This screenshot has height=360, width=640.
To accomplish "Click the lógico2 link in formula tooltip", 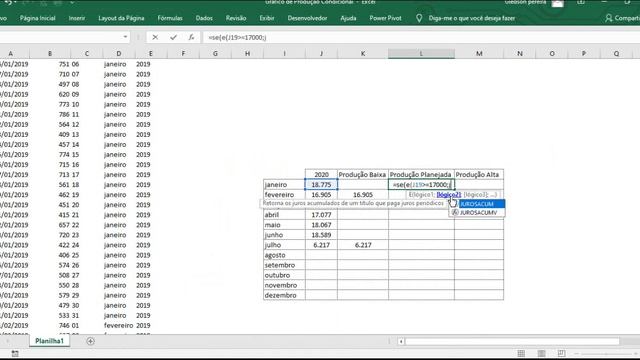I will click(x=449, y=195).
